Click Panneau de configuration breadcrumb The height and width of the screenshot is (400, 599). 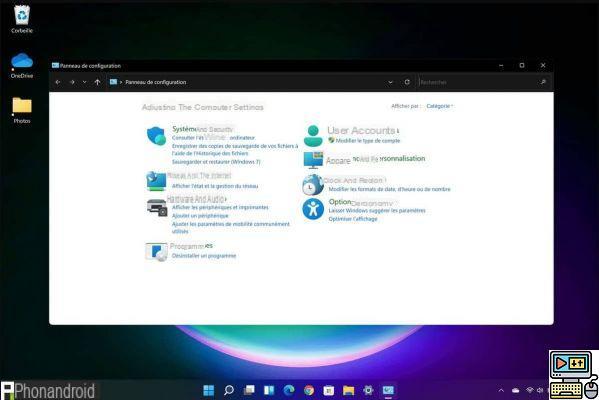(155, 82)
